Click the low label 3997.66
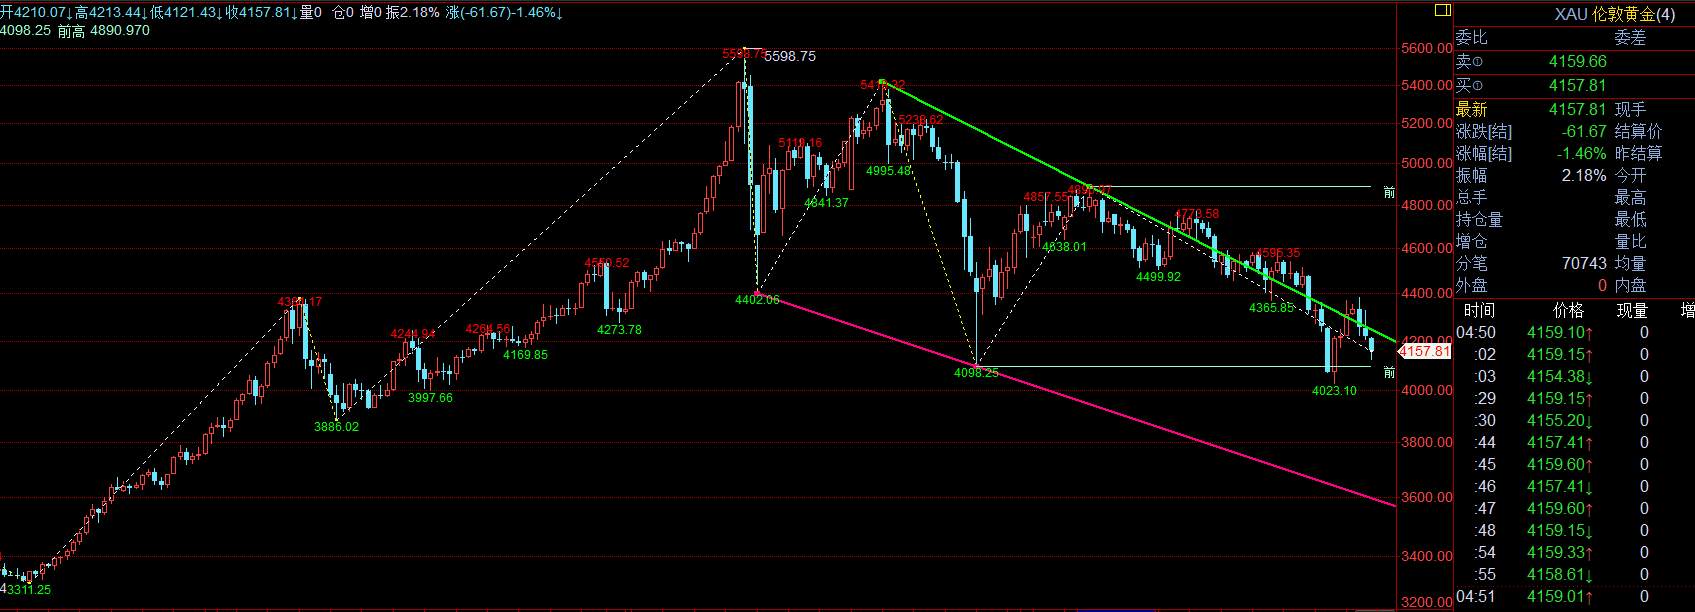1695x612 pixels. pyautogui.click(x=430, y=398)
